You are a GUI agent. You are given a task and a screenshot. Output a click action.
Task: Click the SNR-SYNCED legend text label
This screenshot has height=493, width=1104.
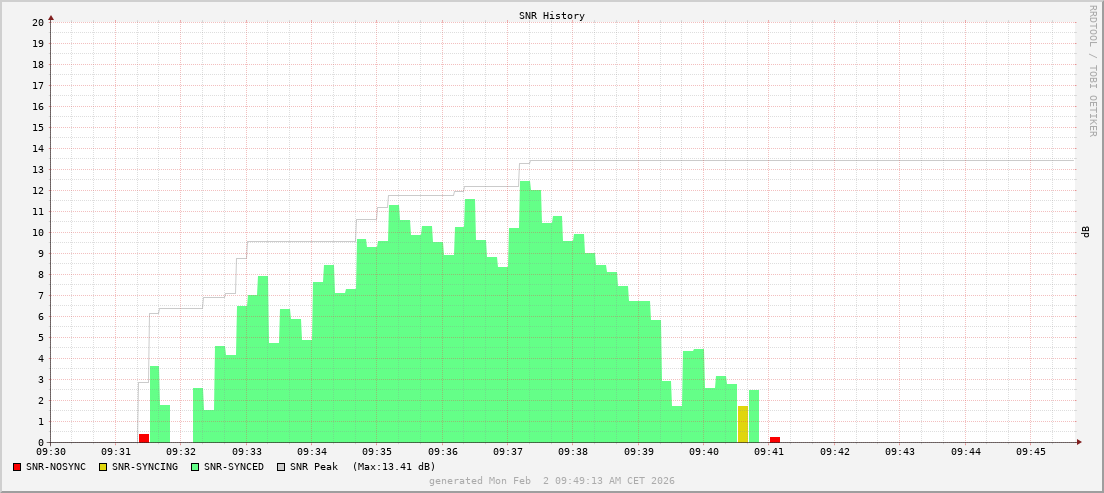234,467
